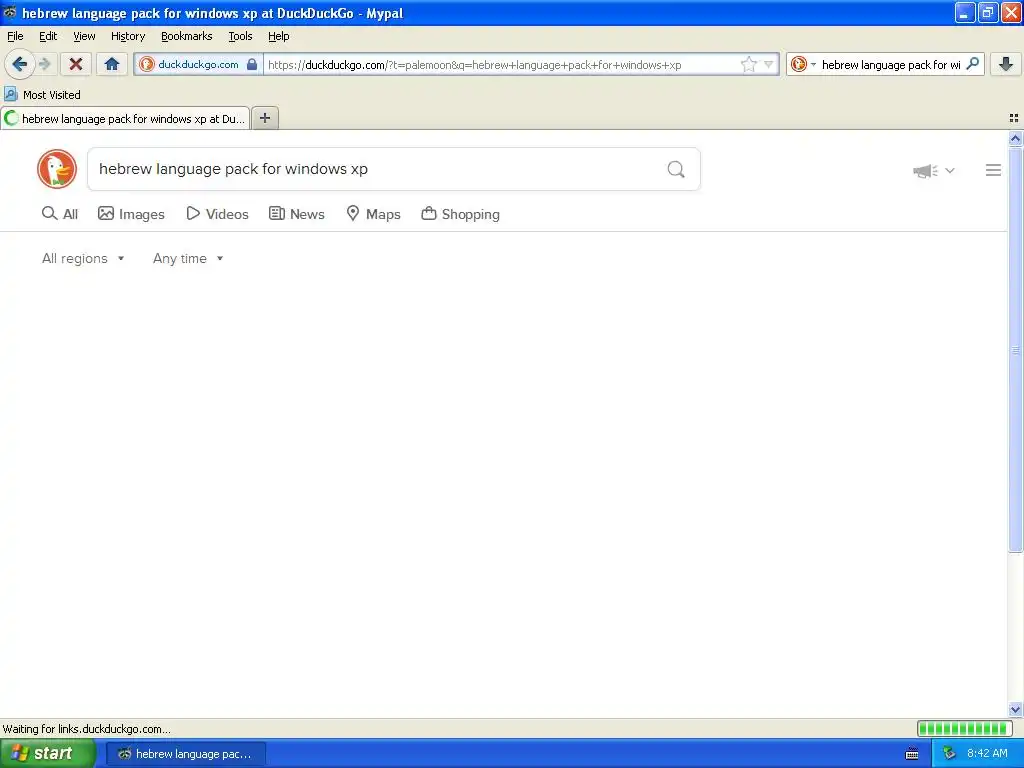Switch to Videos results
Screen dimensions: 1024x768
(217, 214)
